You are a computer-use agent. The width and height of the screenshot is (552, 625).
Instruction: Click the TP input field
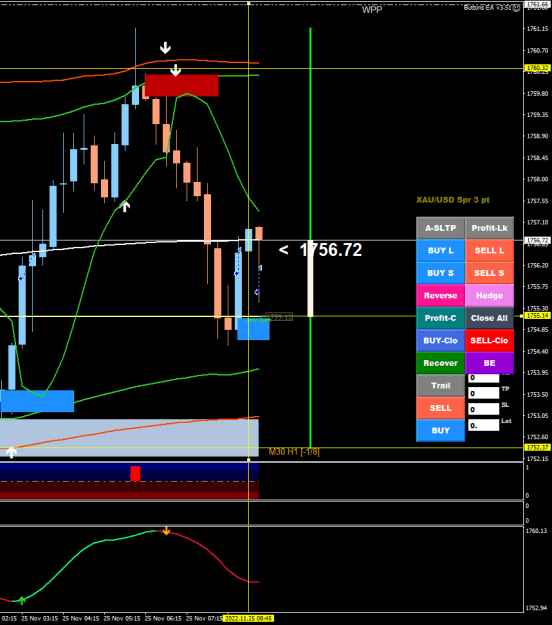pyautogui.click(x=483, y=393)
